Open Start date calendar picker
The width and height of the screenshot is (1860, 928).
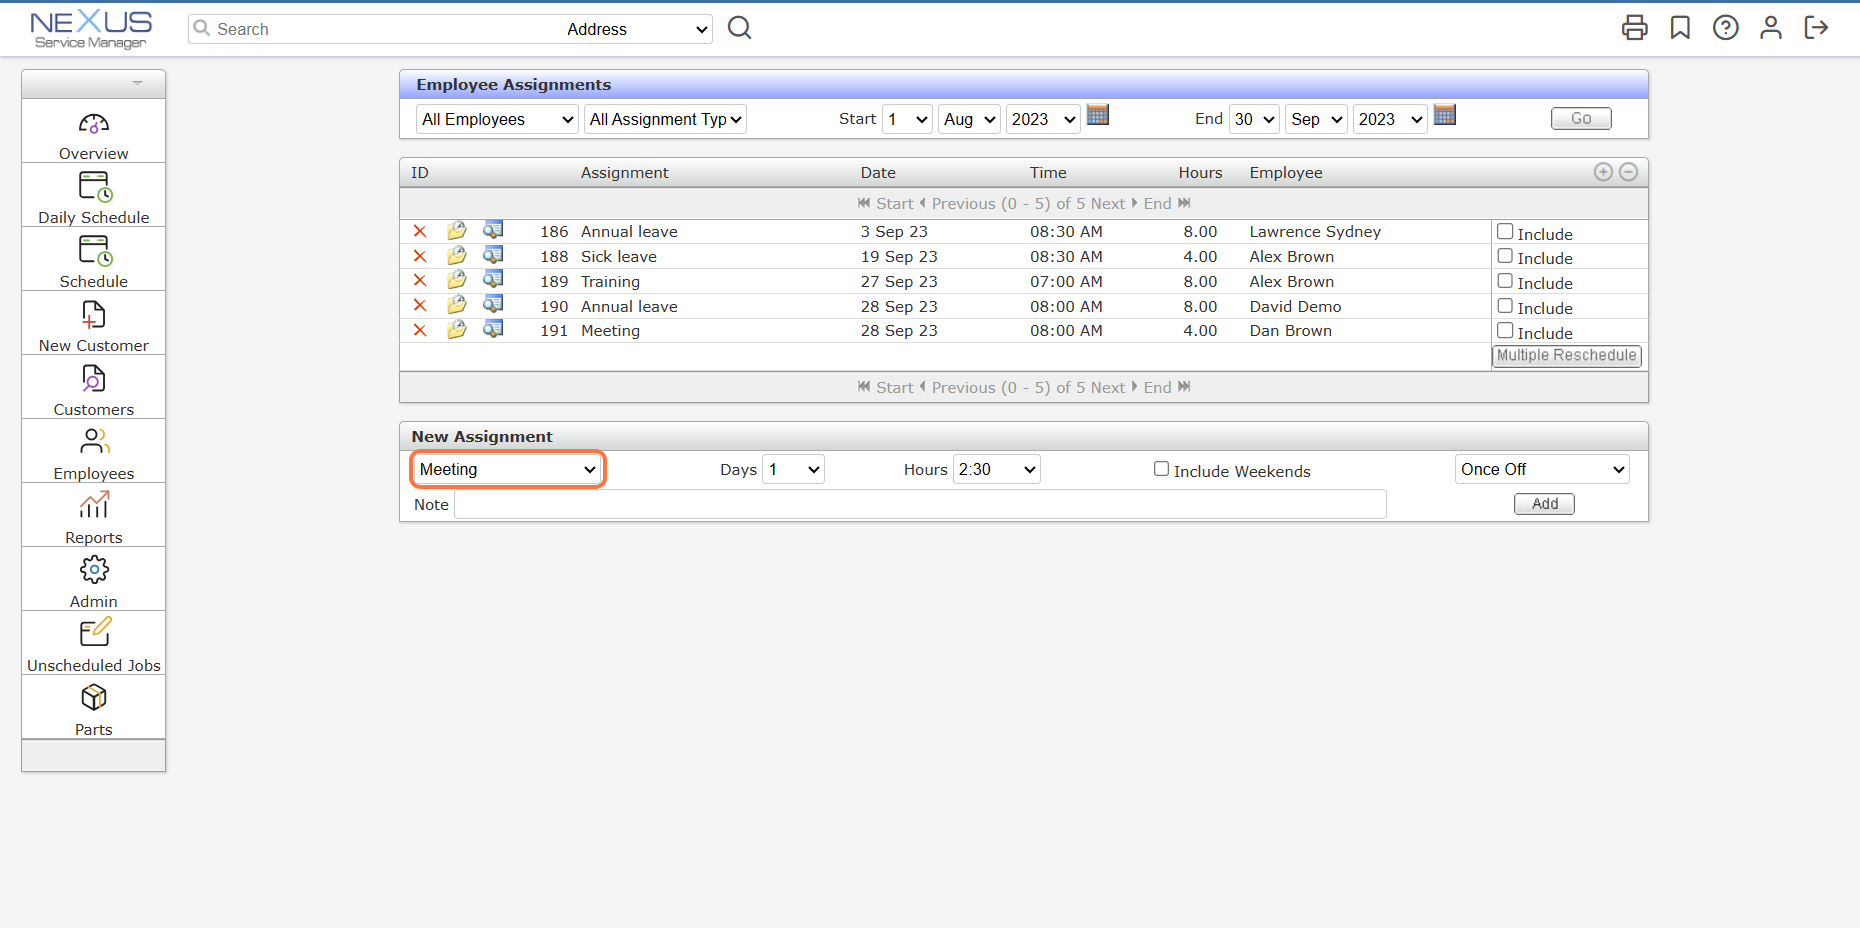(x=1098, y=116)
